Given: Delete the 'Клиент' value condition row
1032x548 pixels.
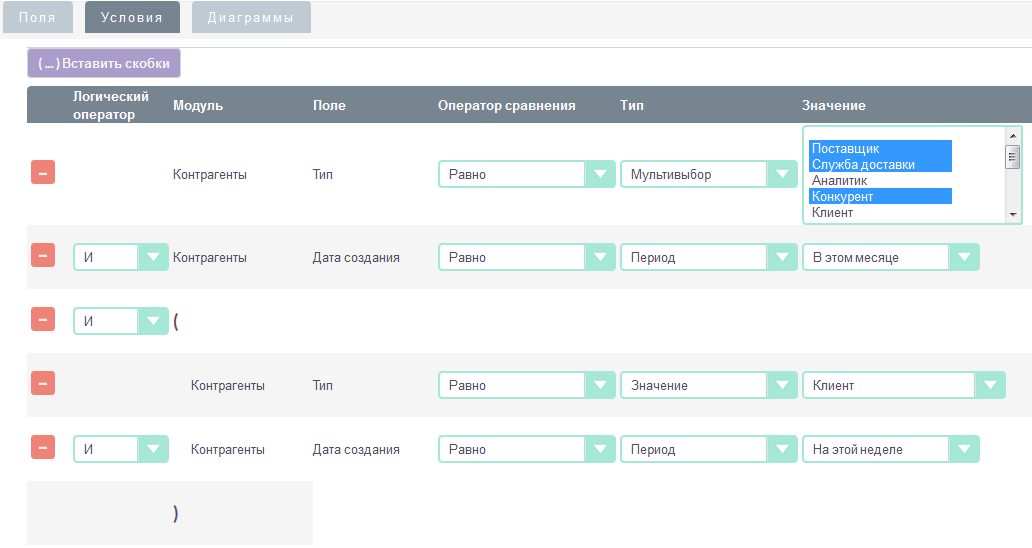Looking at the screenshot, I should (x=43, y=384).
